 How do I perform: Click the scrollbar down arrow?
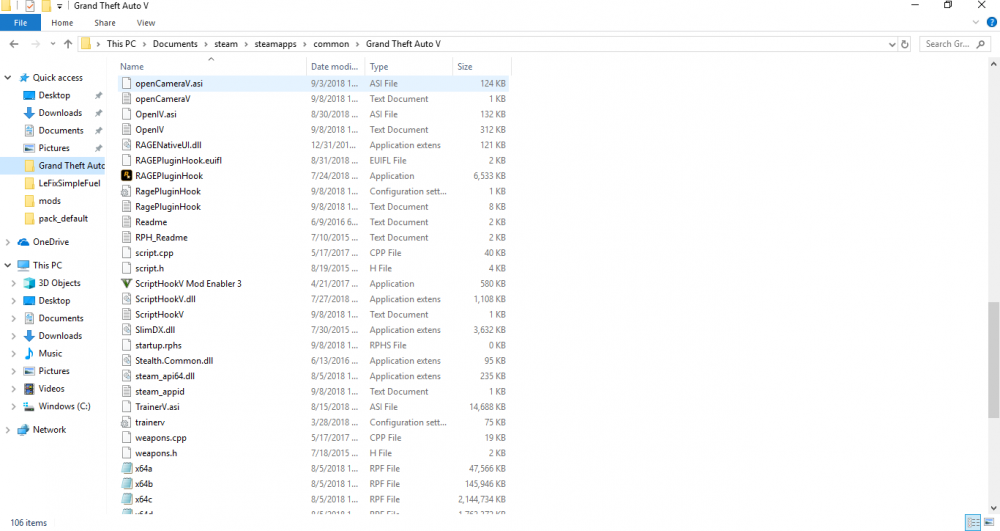tap(993, 508)
